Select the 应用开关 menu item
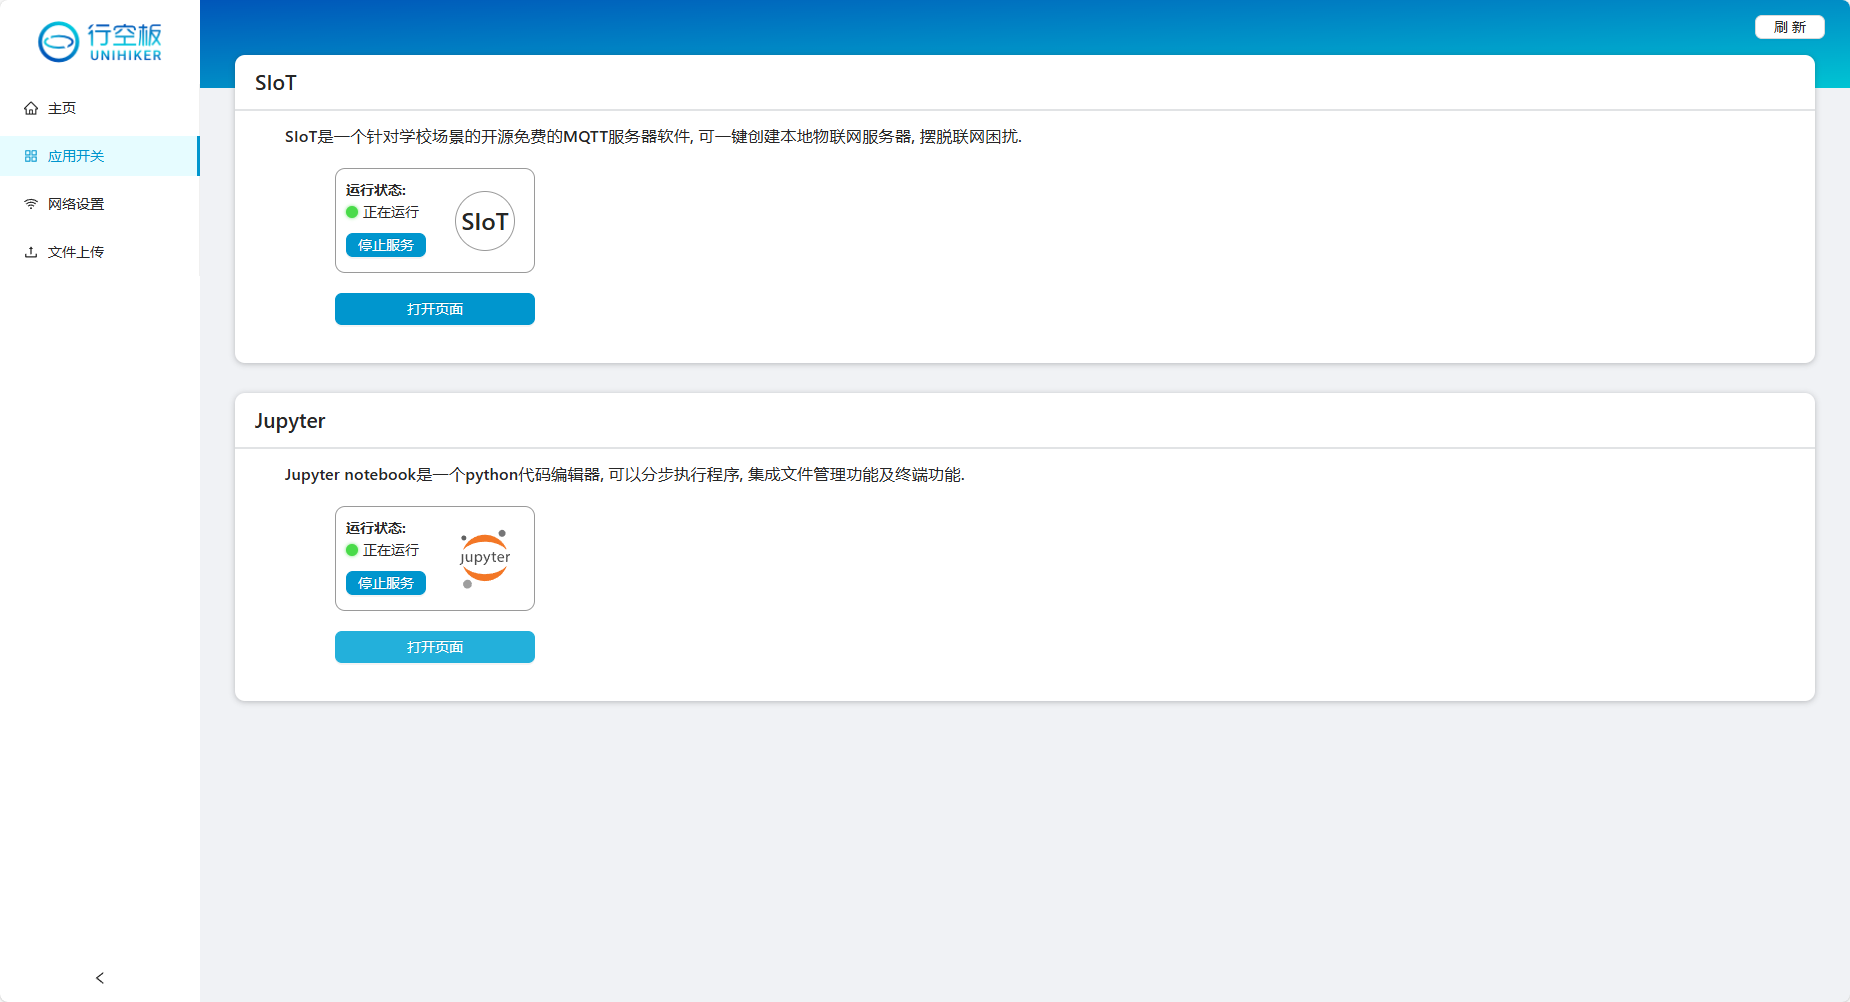1850x1002 pixels. coord(100,156)
